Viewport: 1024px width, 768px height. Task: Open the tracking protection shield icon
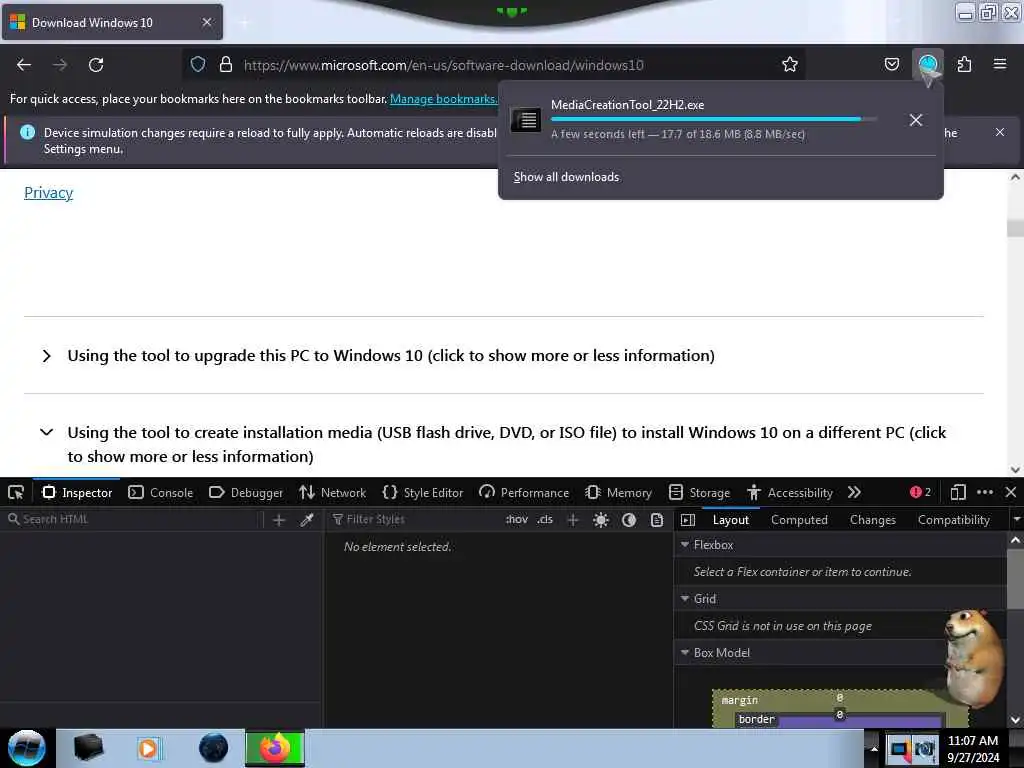coord(198,64)
